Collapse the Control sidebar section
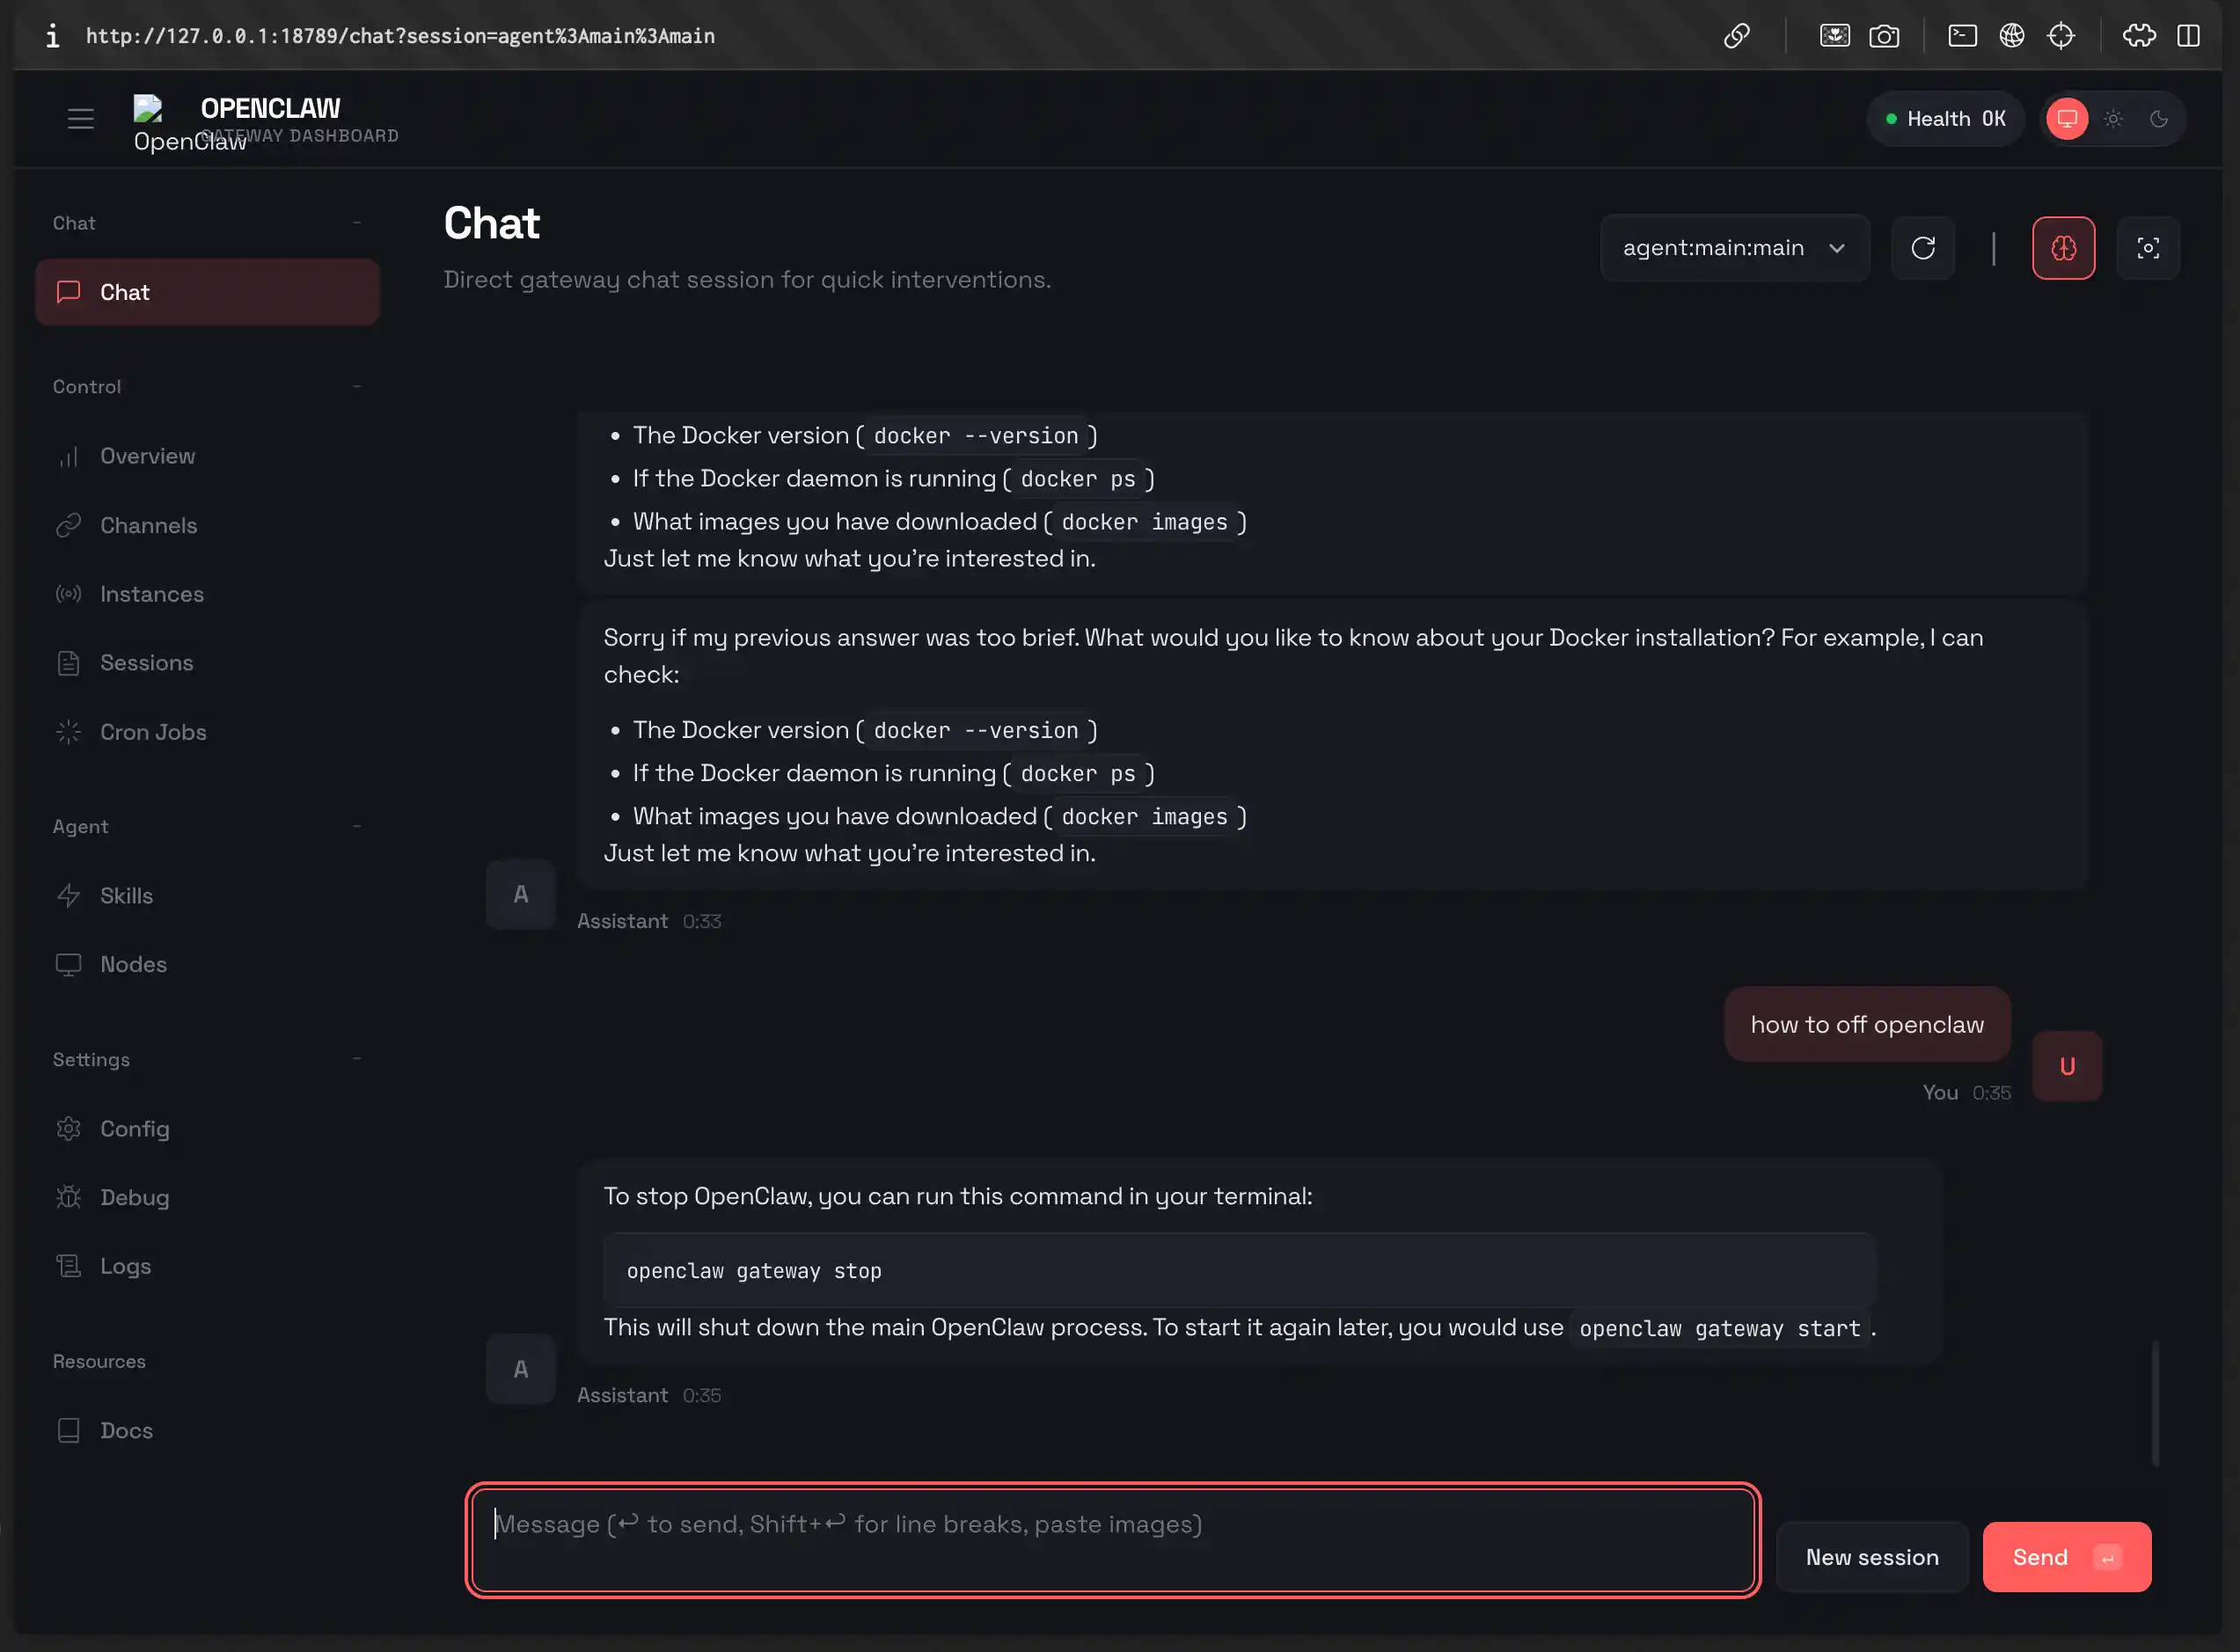The height and width of the screenshot is (1652, 2240). pyautogui.click(x=357, y=385)
